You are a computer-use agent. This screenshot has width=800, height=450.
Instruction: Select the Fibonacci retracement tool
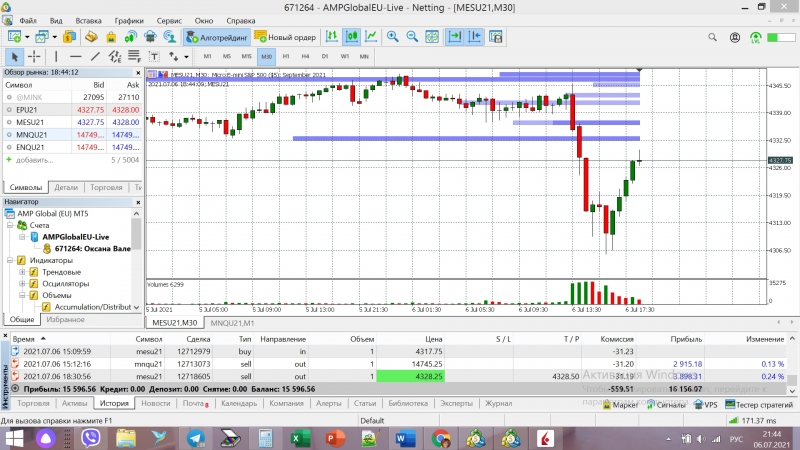pyautogui.click(x=134, y=57)
